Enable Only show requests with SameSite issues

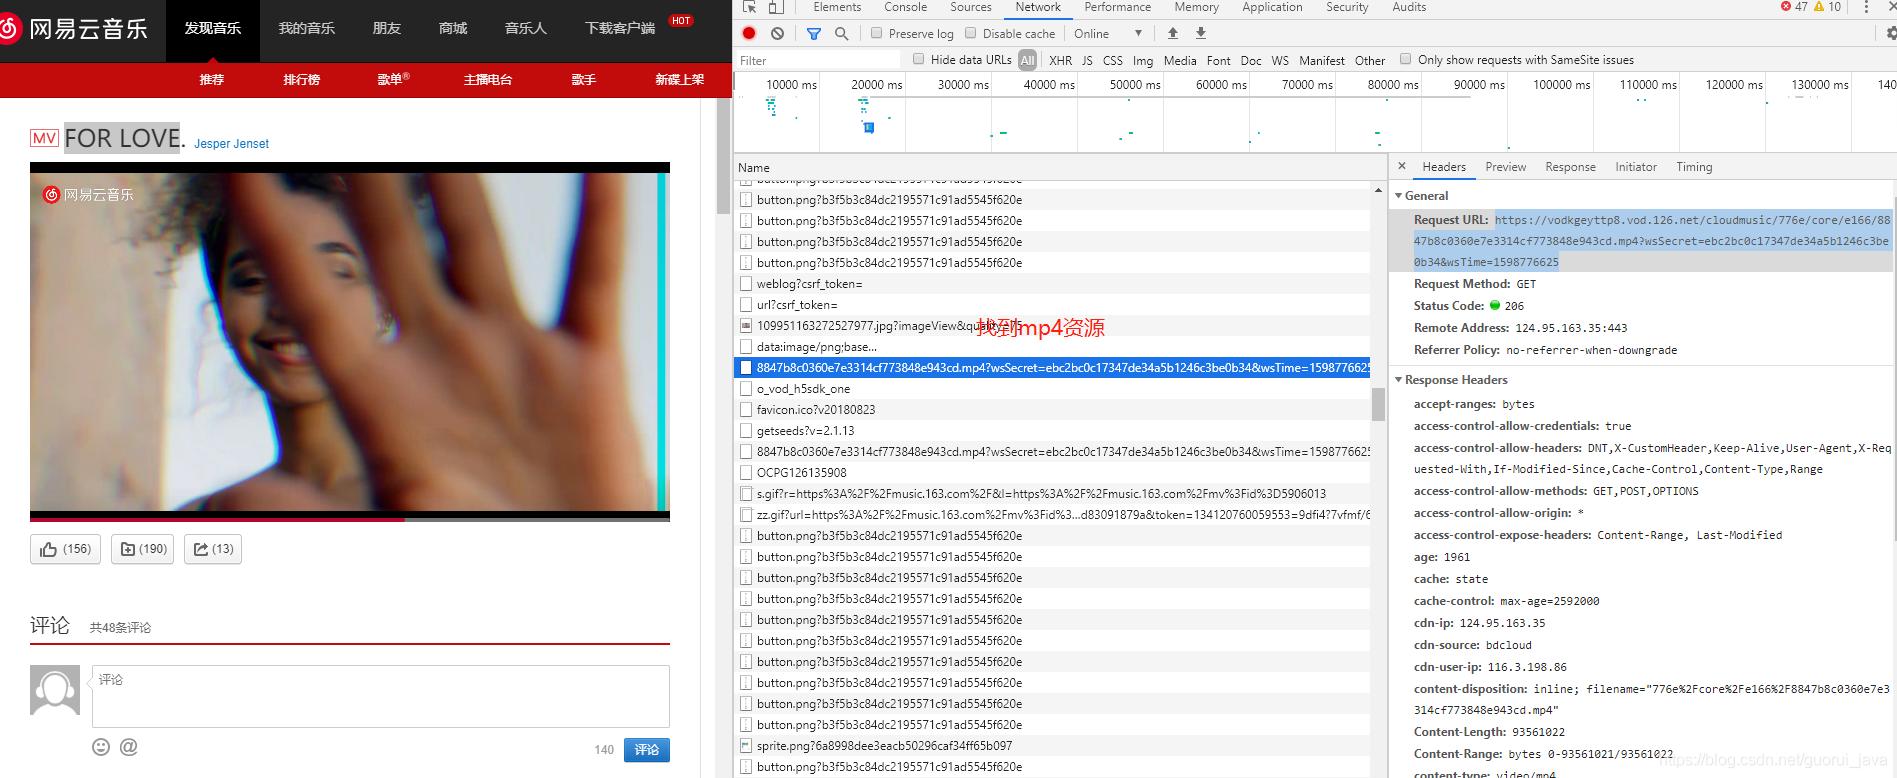pos(1406,59)
